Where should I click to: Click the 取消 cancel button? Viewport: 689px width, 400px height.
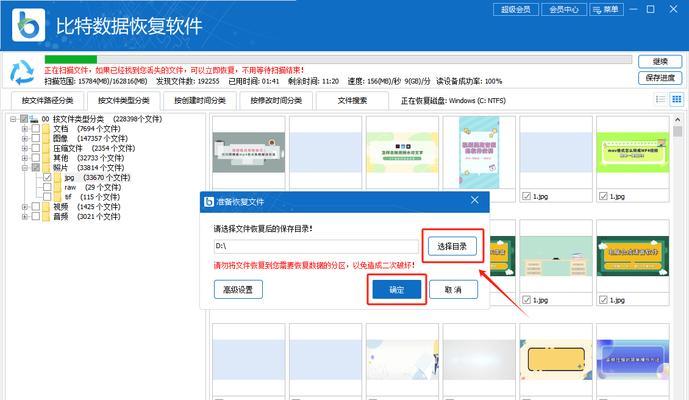pos(453,290)
